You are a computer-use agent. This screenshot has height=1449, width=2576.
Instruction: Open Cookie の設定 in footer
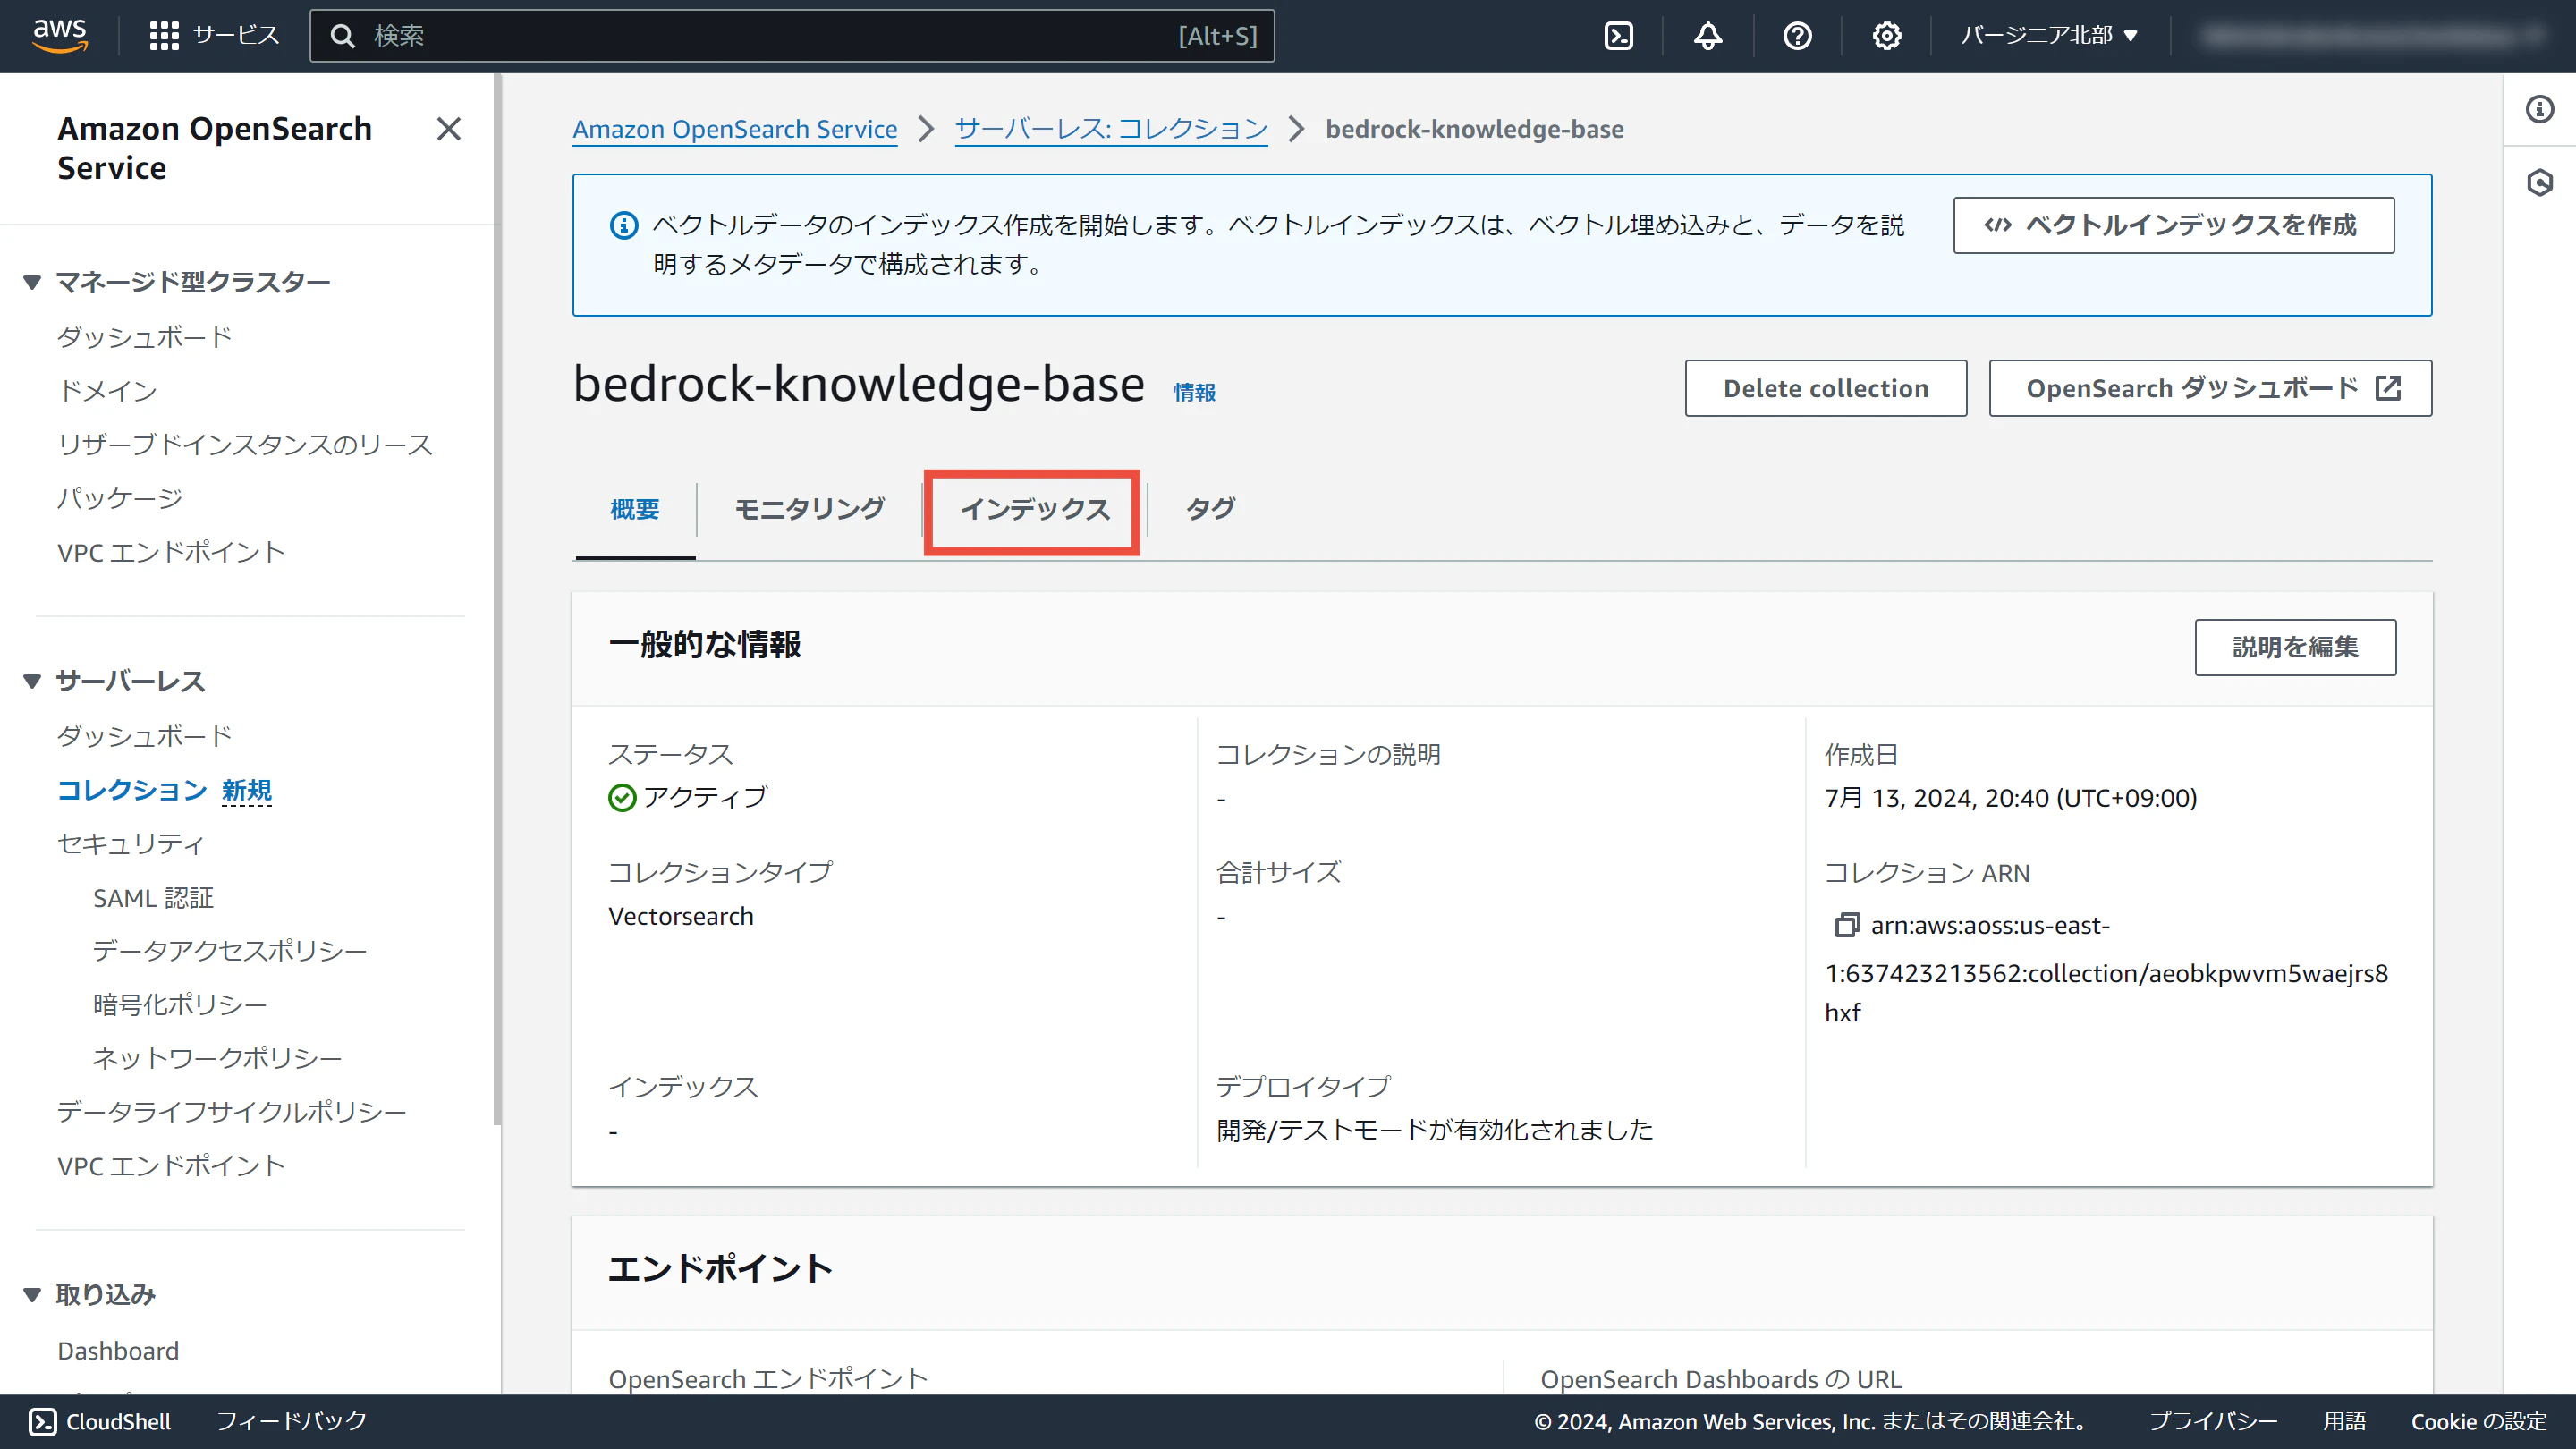click(2479, 1422)
